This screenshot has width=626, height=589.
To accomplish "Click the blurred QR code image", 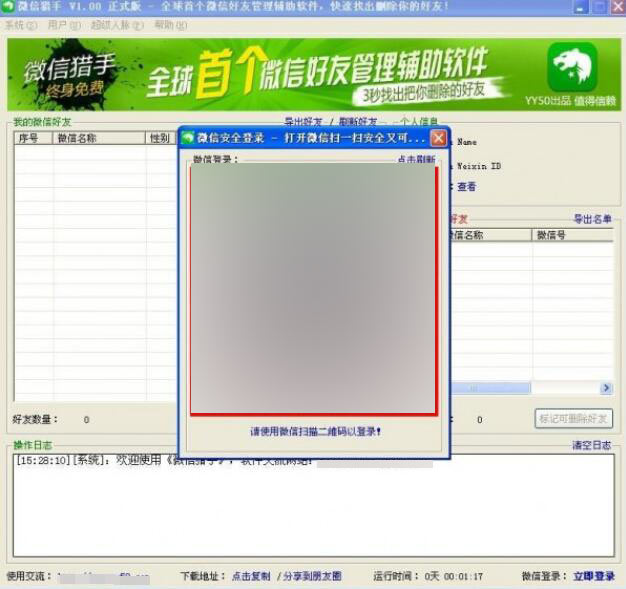I will point(313,289).
